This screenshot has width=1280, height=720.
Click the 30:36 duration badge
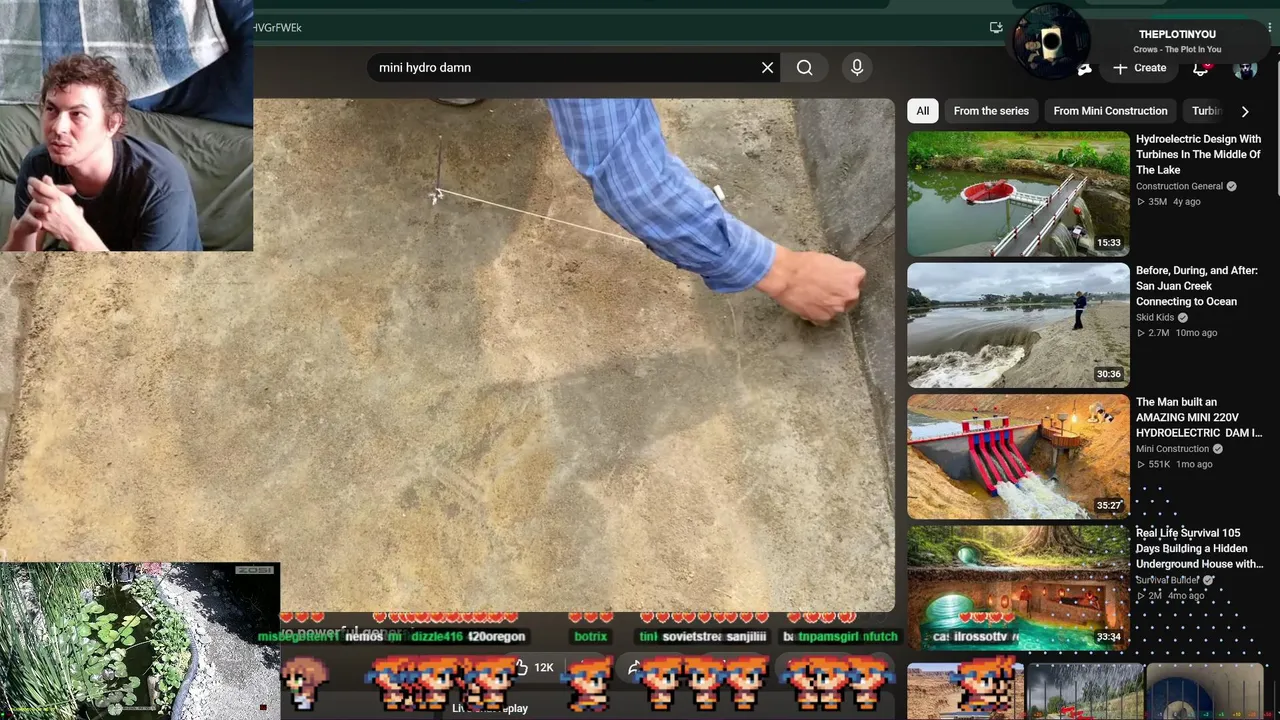tap(1108, 374)
